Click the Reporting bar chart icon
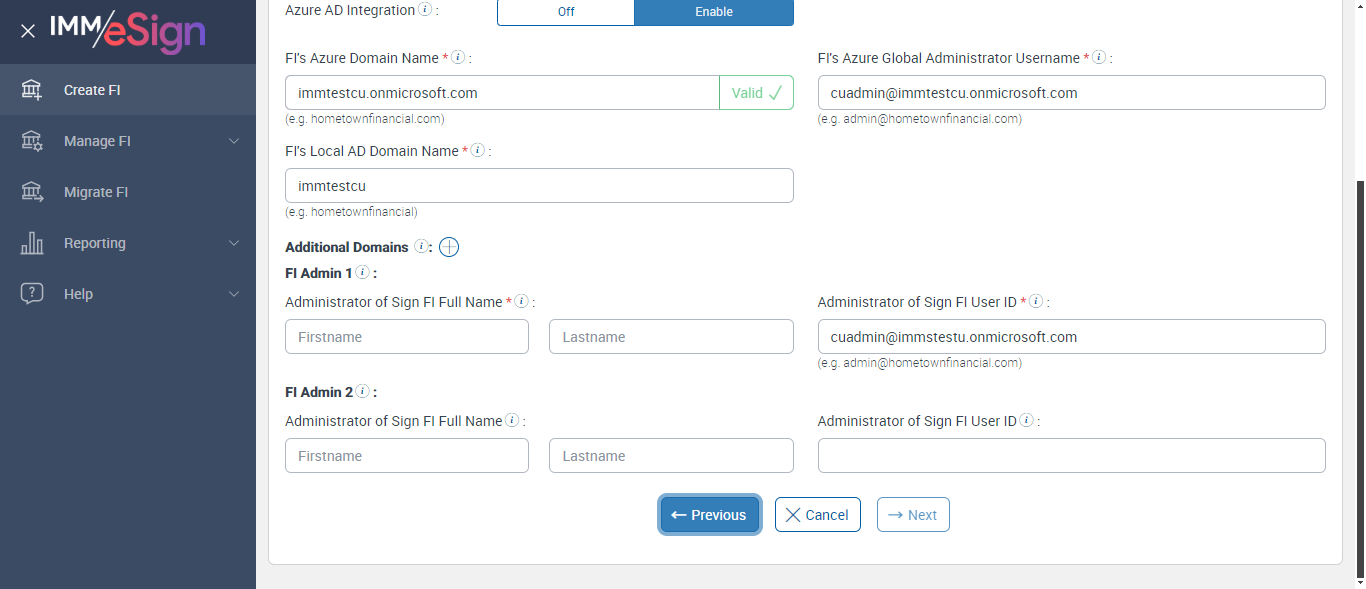1366x589 pixels. pyautogui.click(x=32, y=243)
